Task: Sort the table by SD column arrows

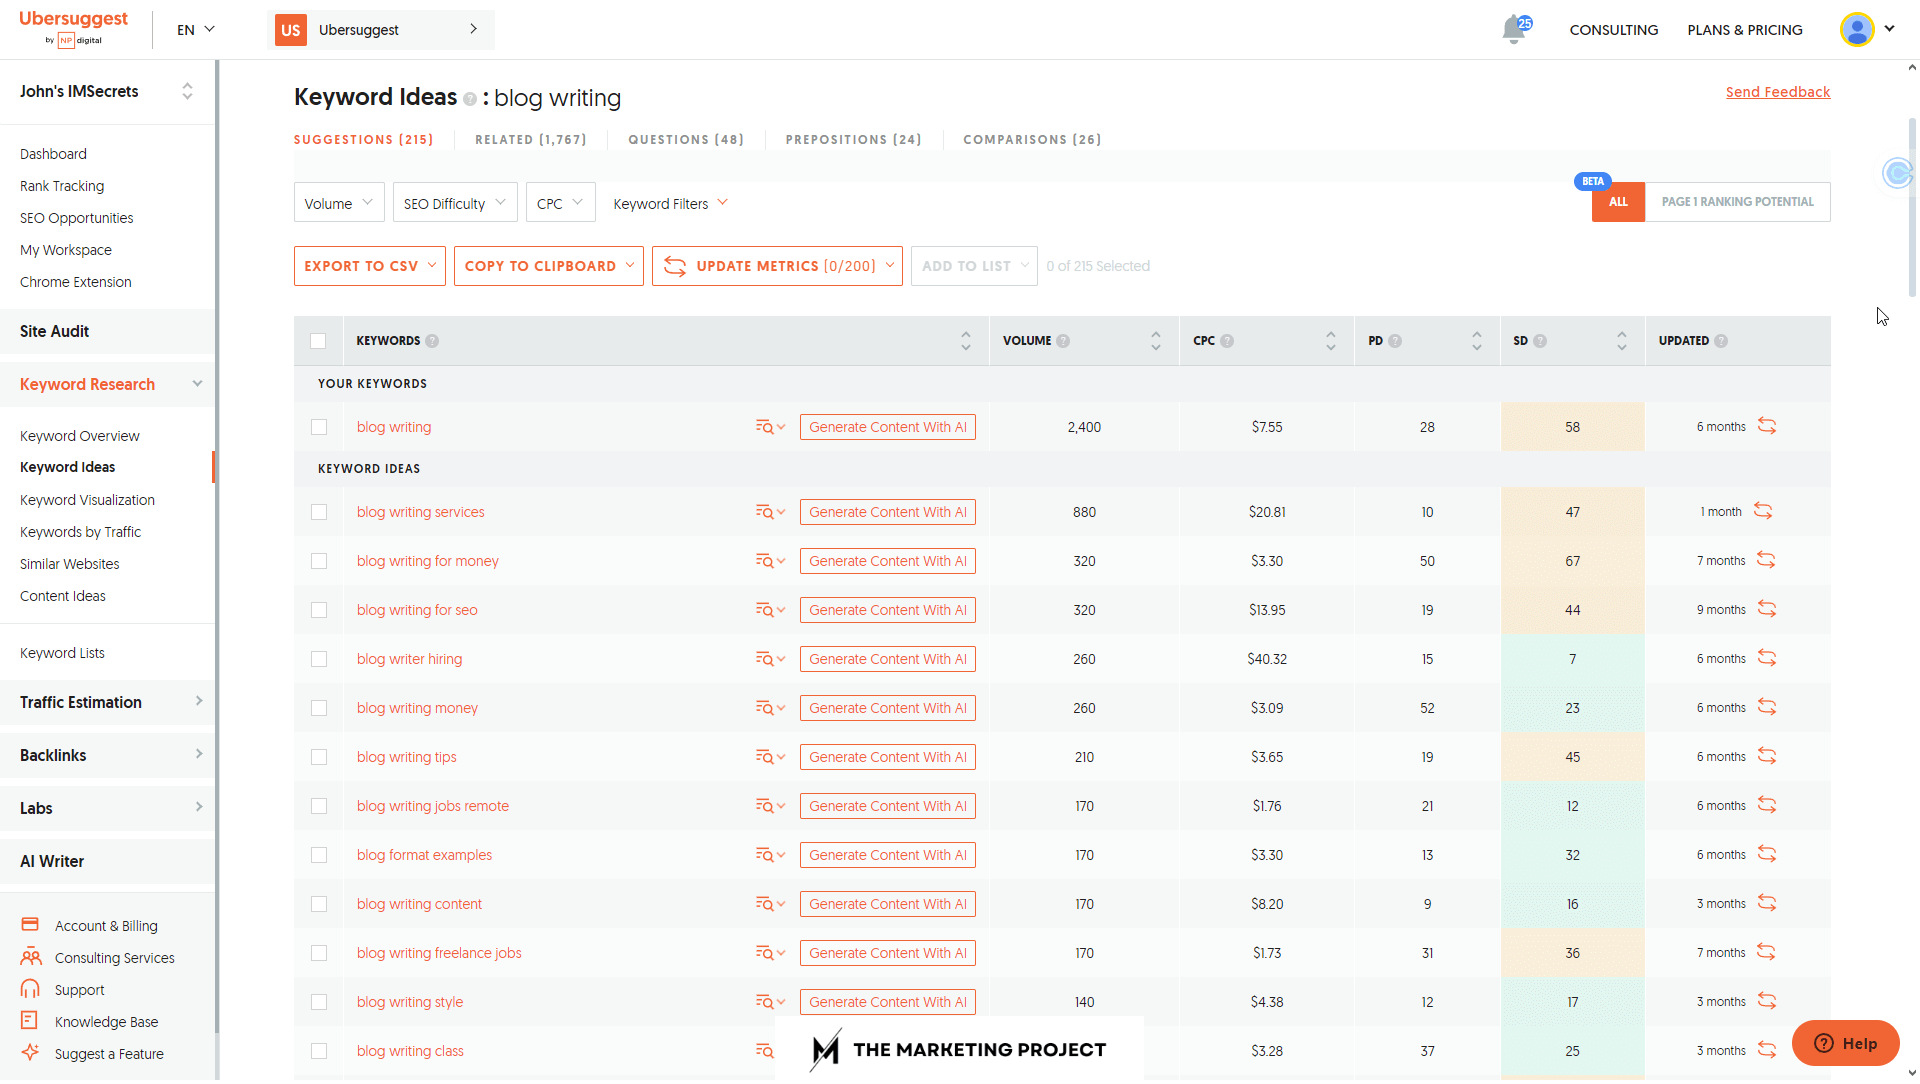Action: pyautogui.click(x=1621, y=341)
